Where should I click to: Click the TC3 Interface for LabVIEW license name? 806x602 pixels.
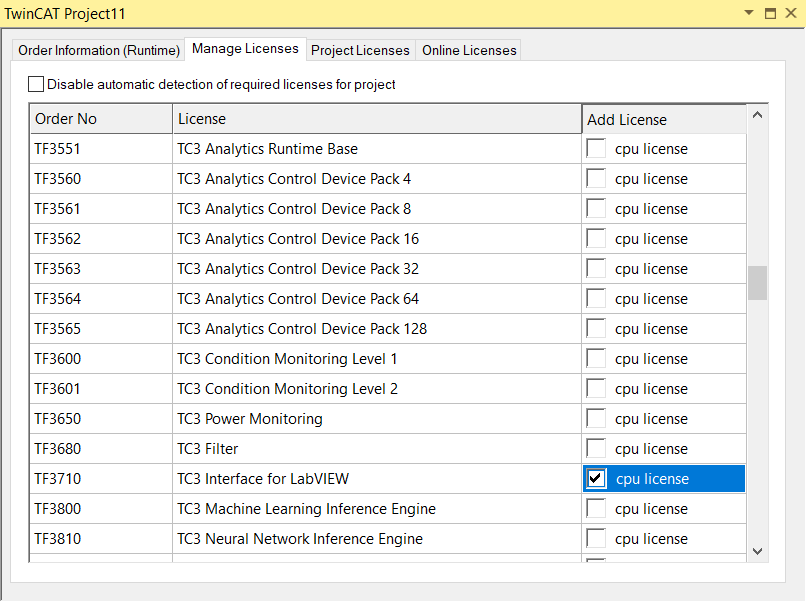pyautogui.click(x=263, y=479)
